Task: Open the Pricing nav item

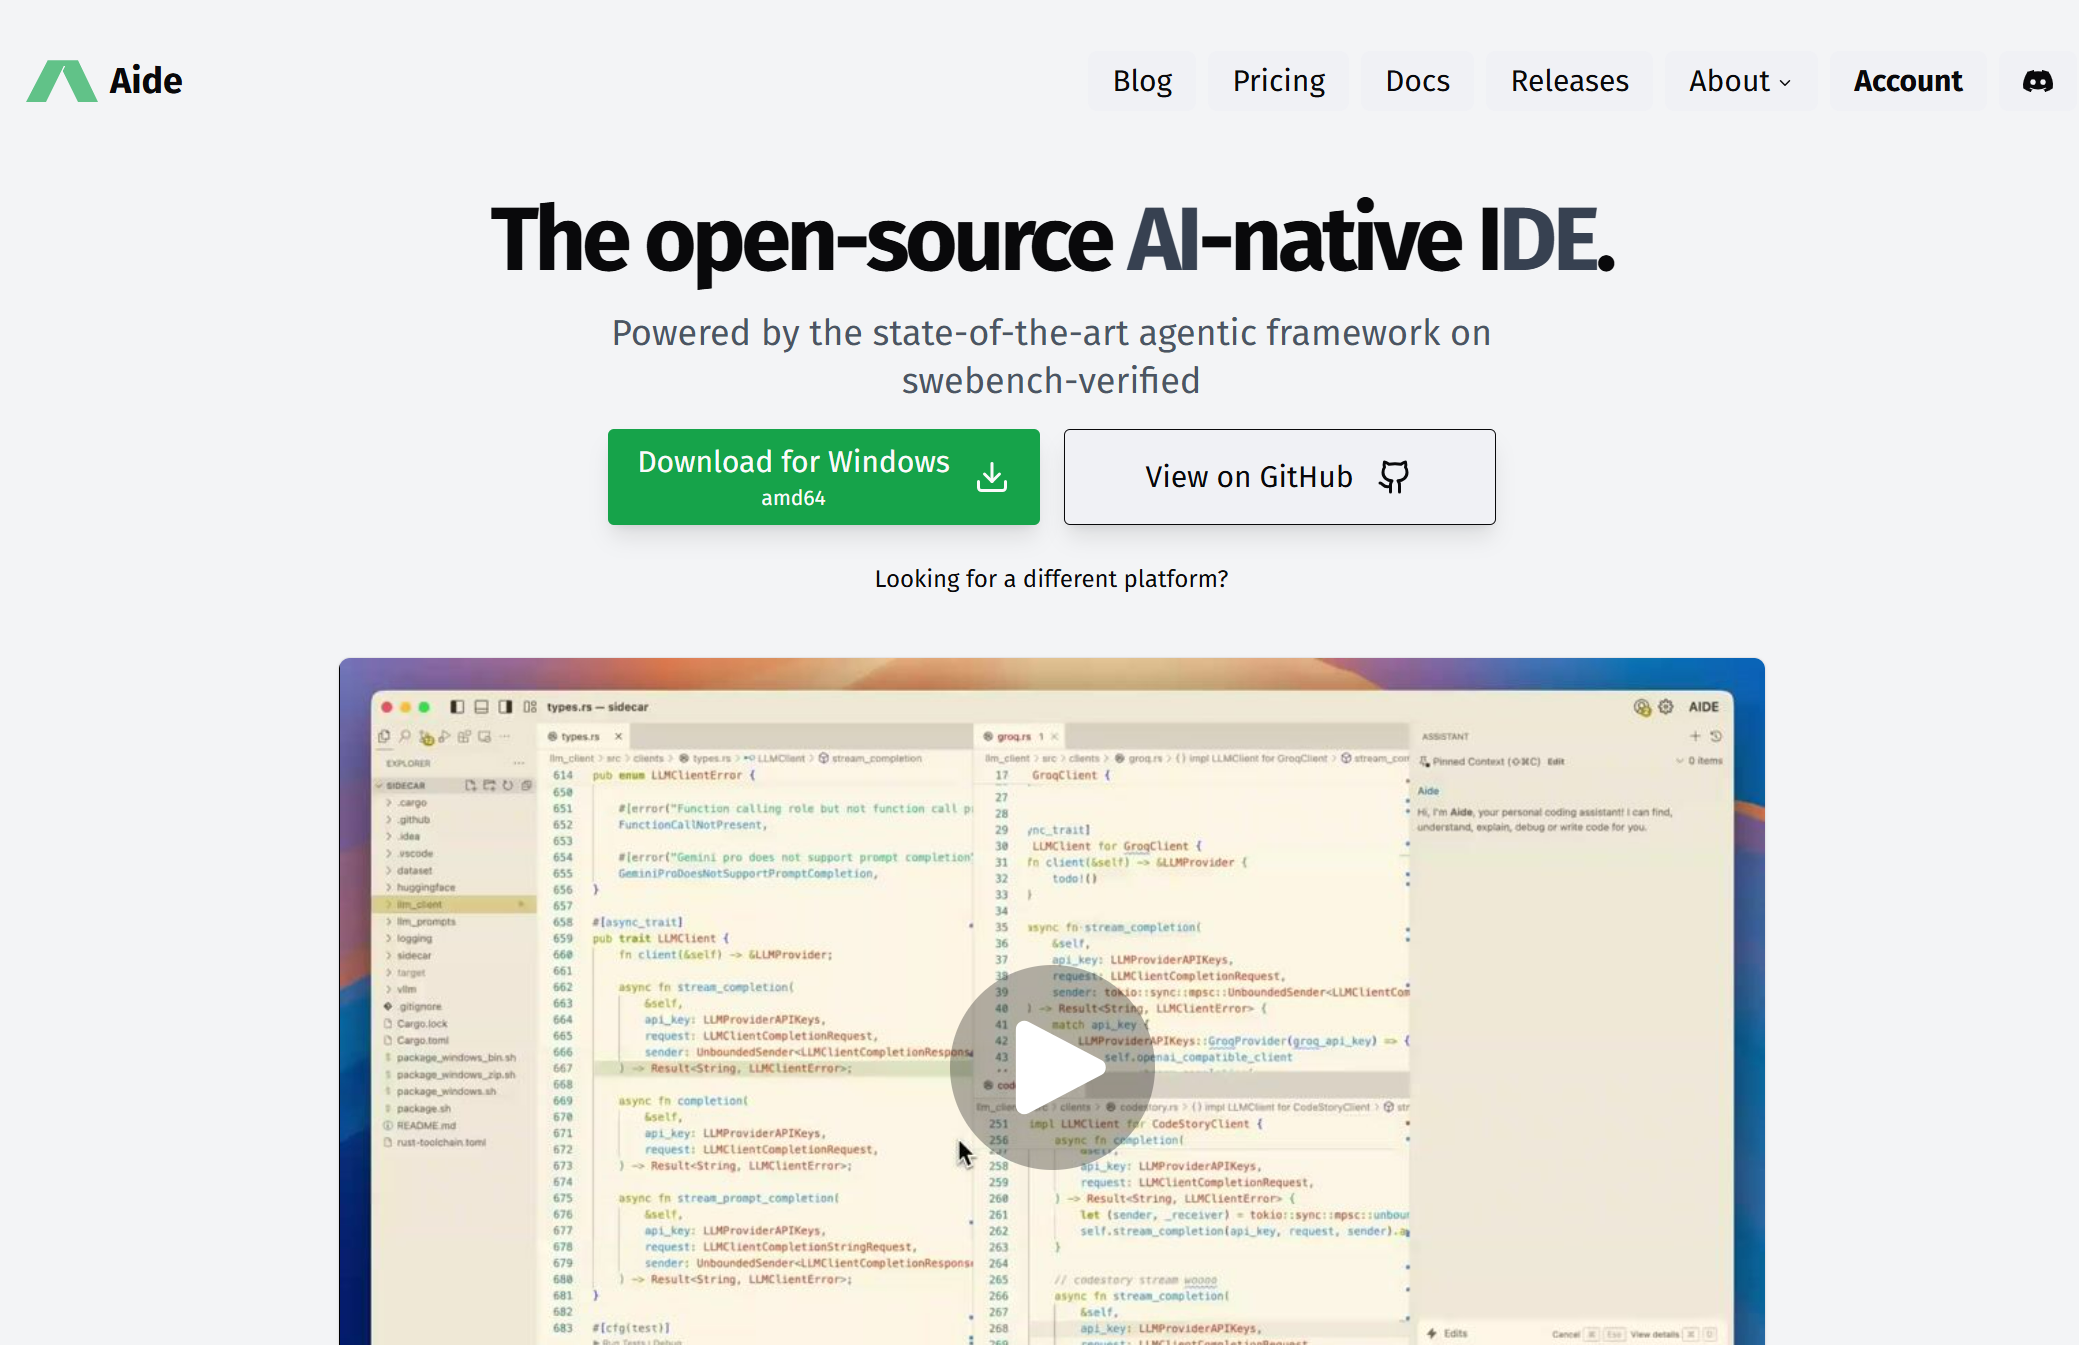Action: 1278,81
